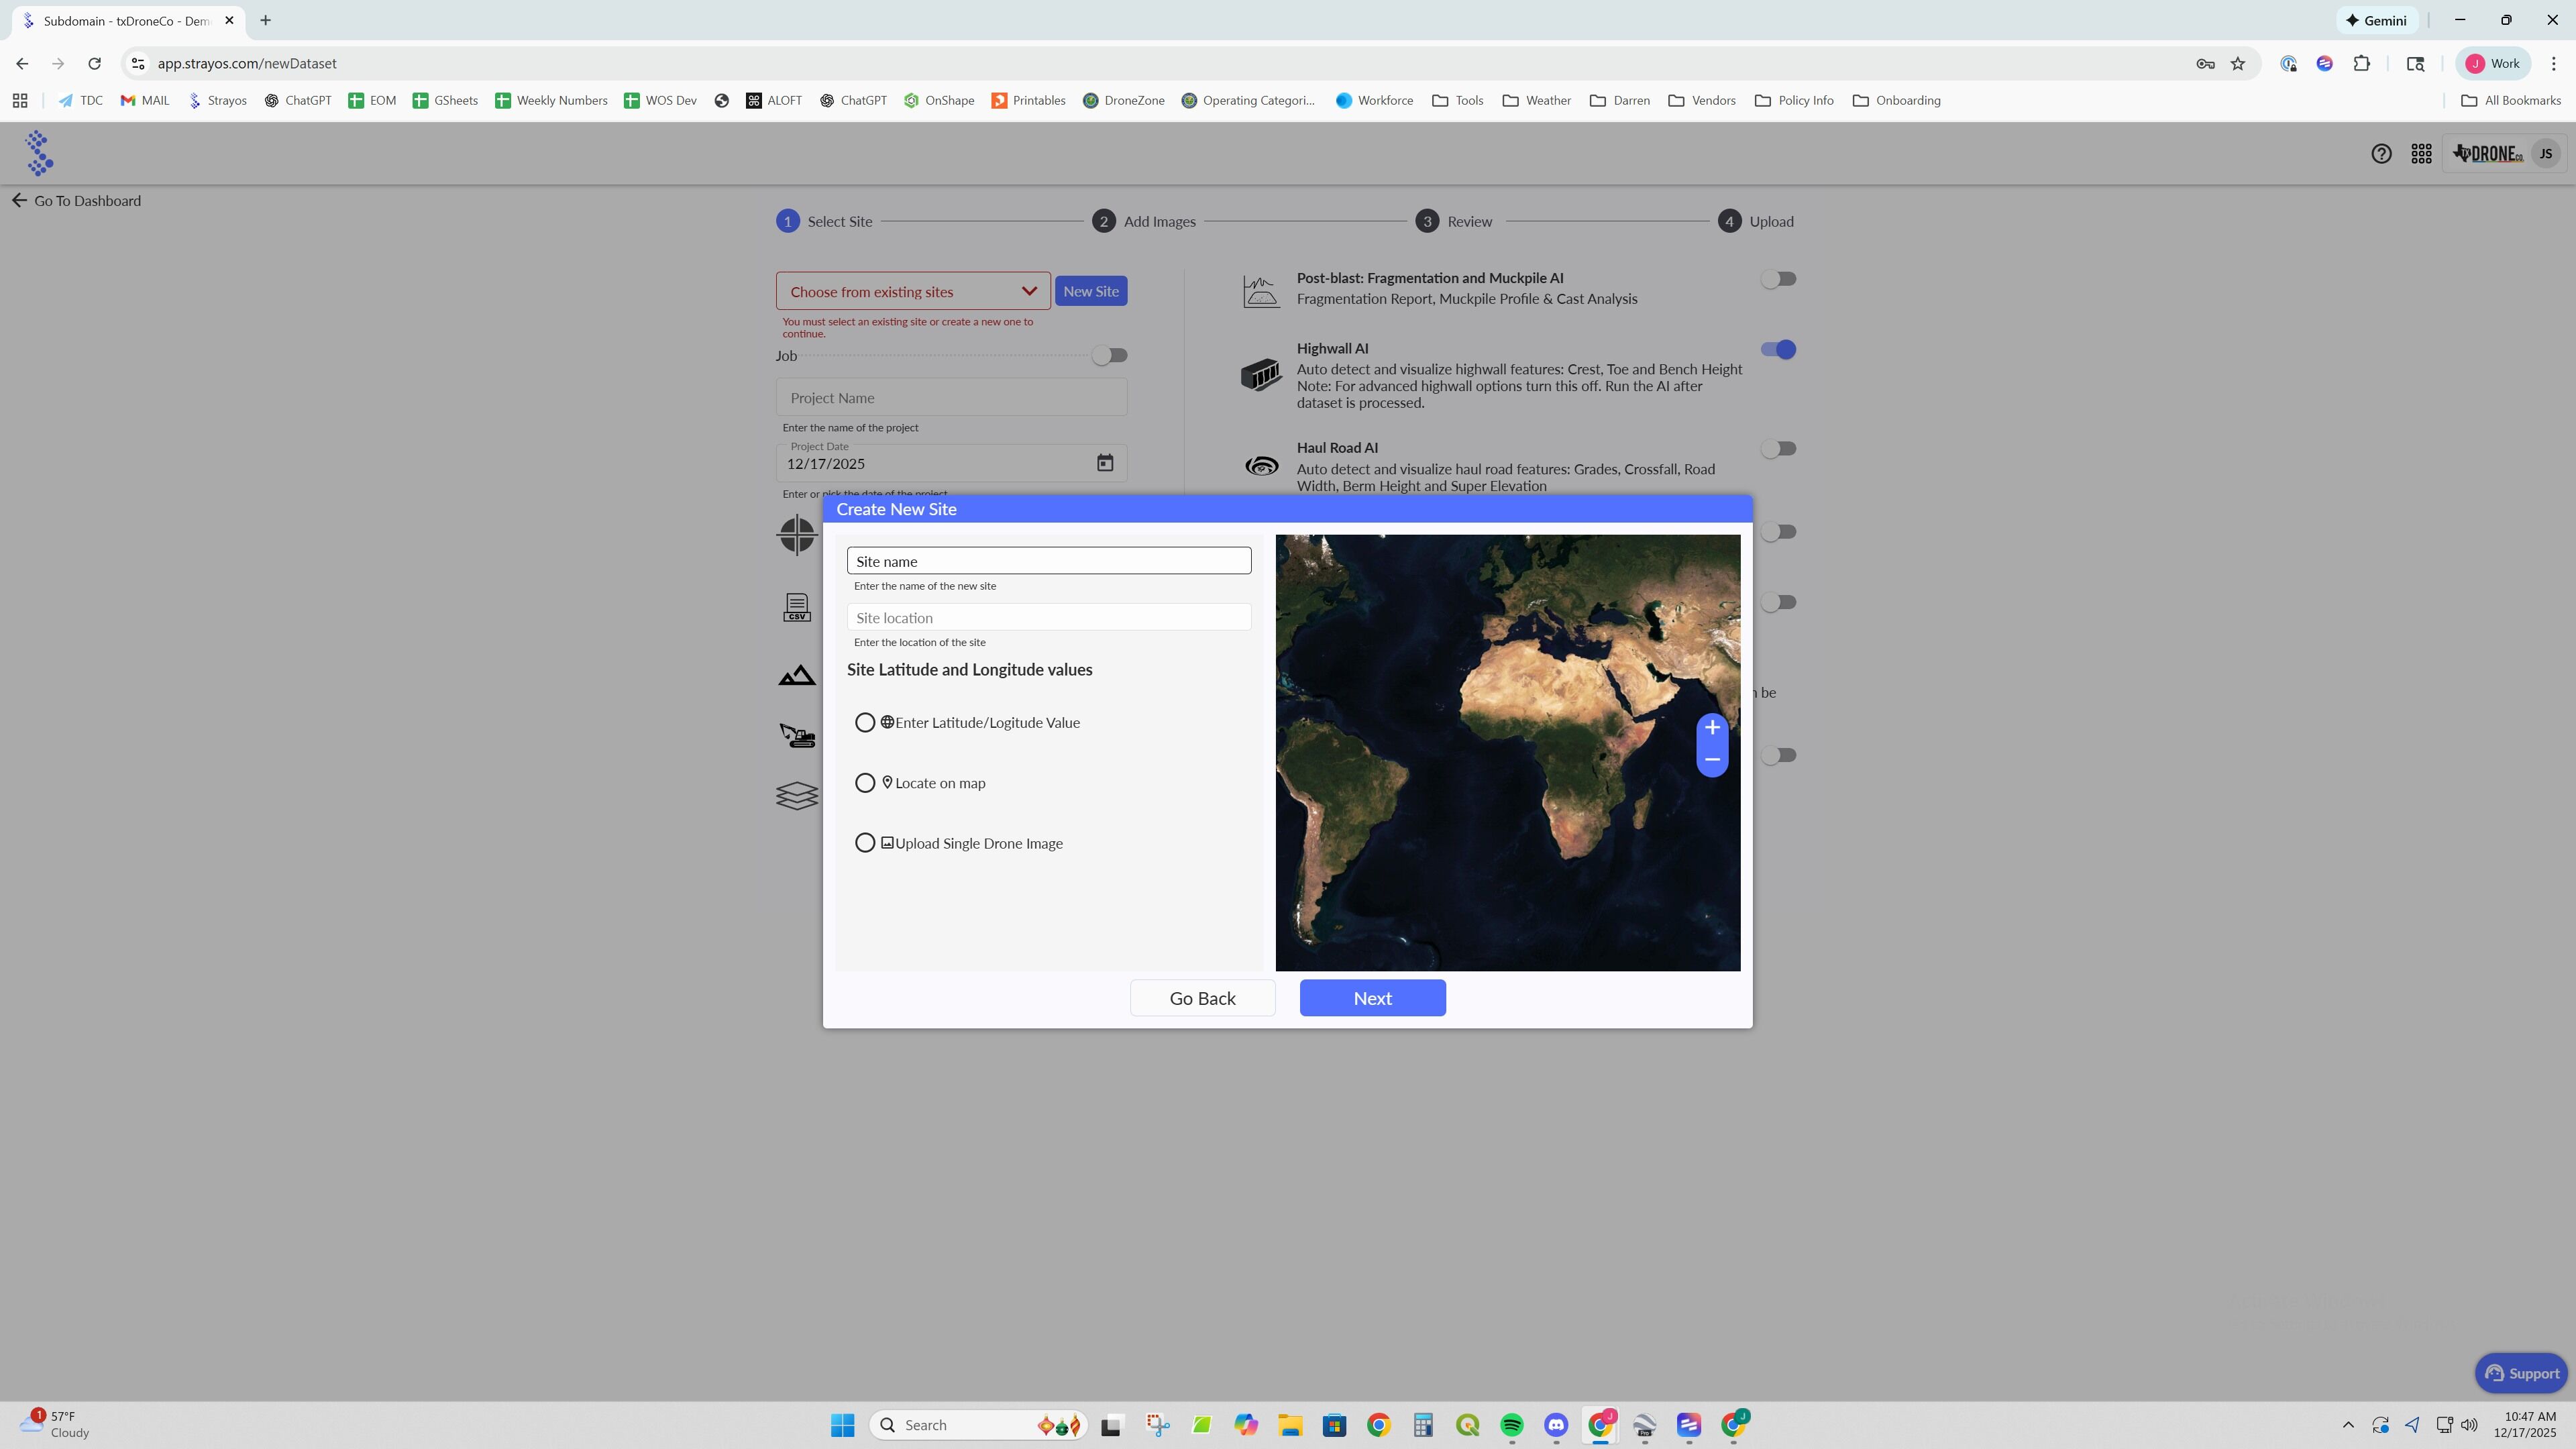The height and width of the screenshot is (1449, 2576).
Task: Select Enter Latitude/Logitude Value option
Action: click(865, 723)
